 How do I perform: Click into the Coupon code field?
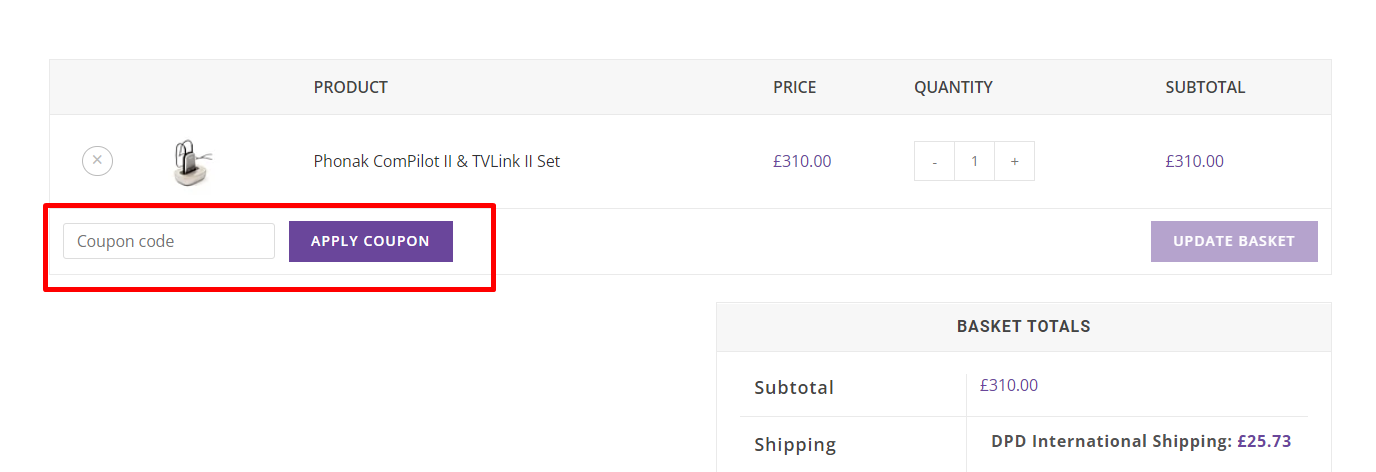point(169,241)
